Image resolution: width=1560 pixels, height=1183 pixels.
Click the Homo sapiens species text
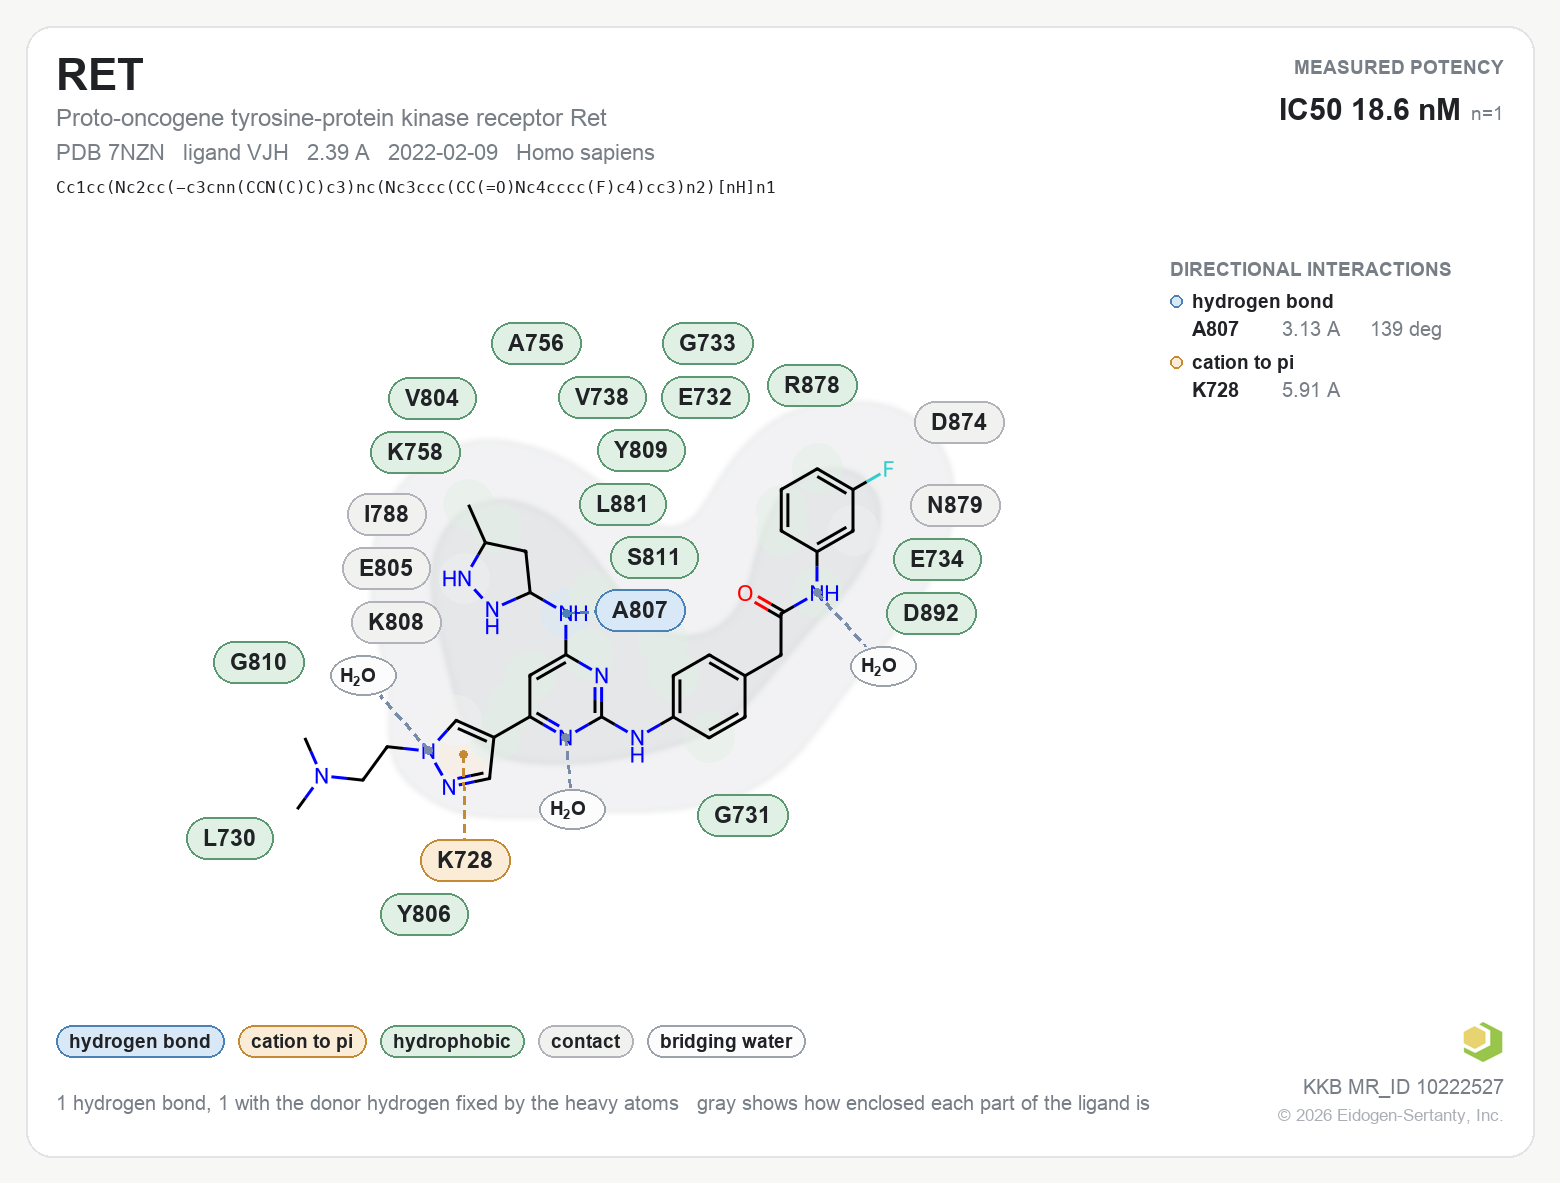(x=585, y=153)
